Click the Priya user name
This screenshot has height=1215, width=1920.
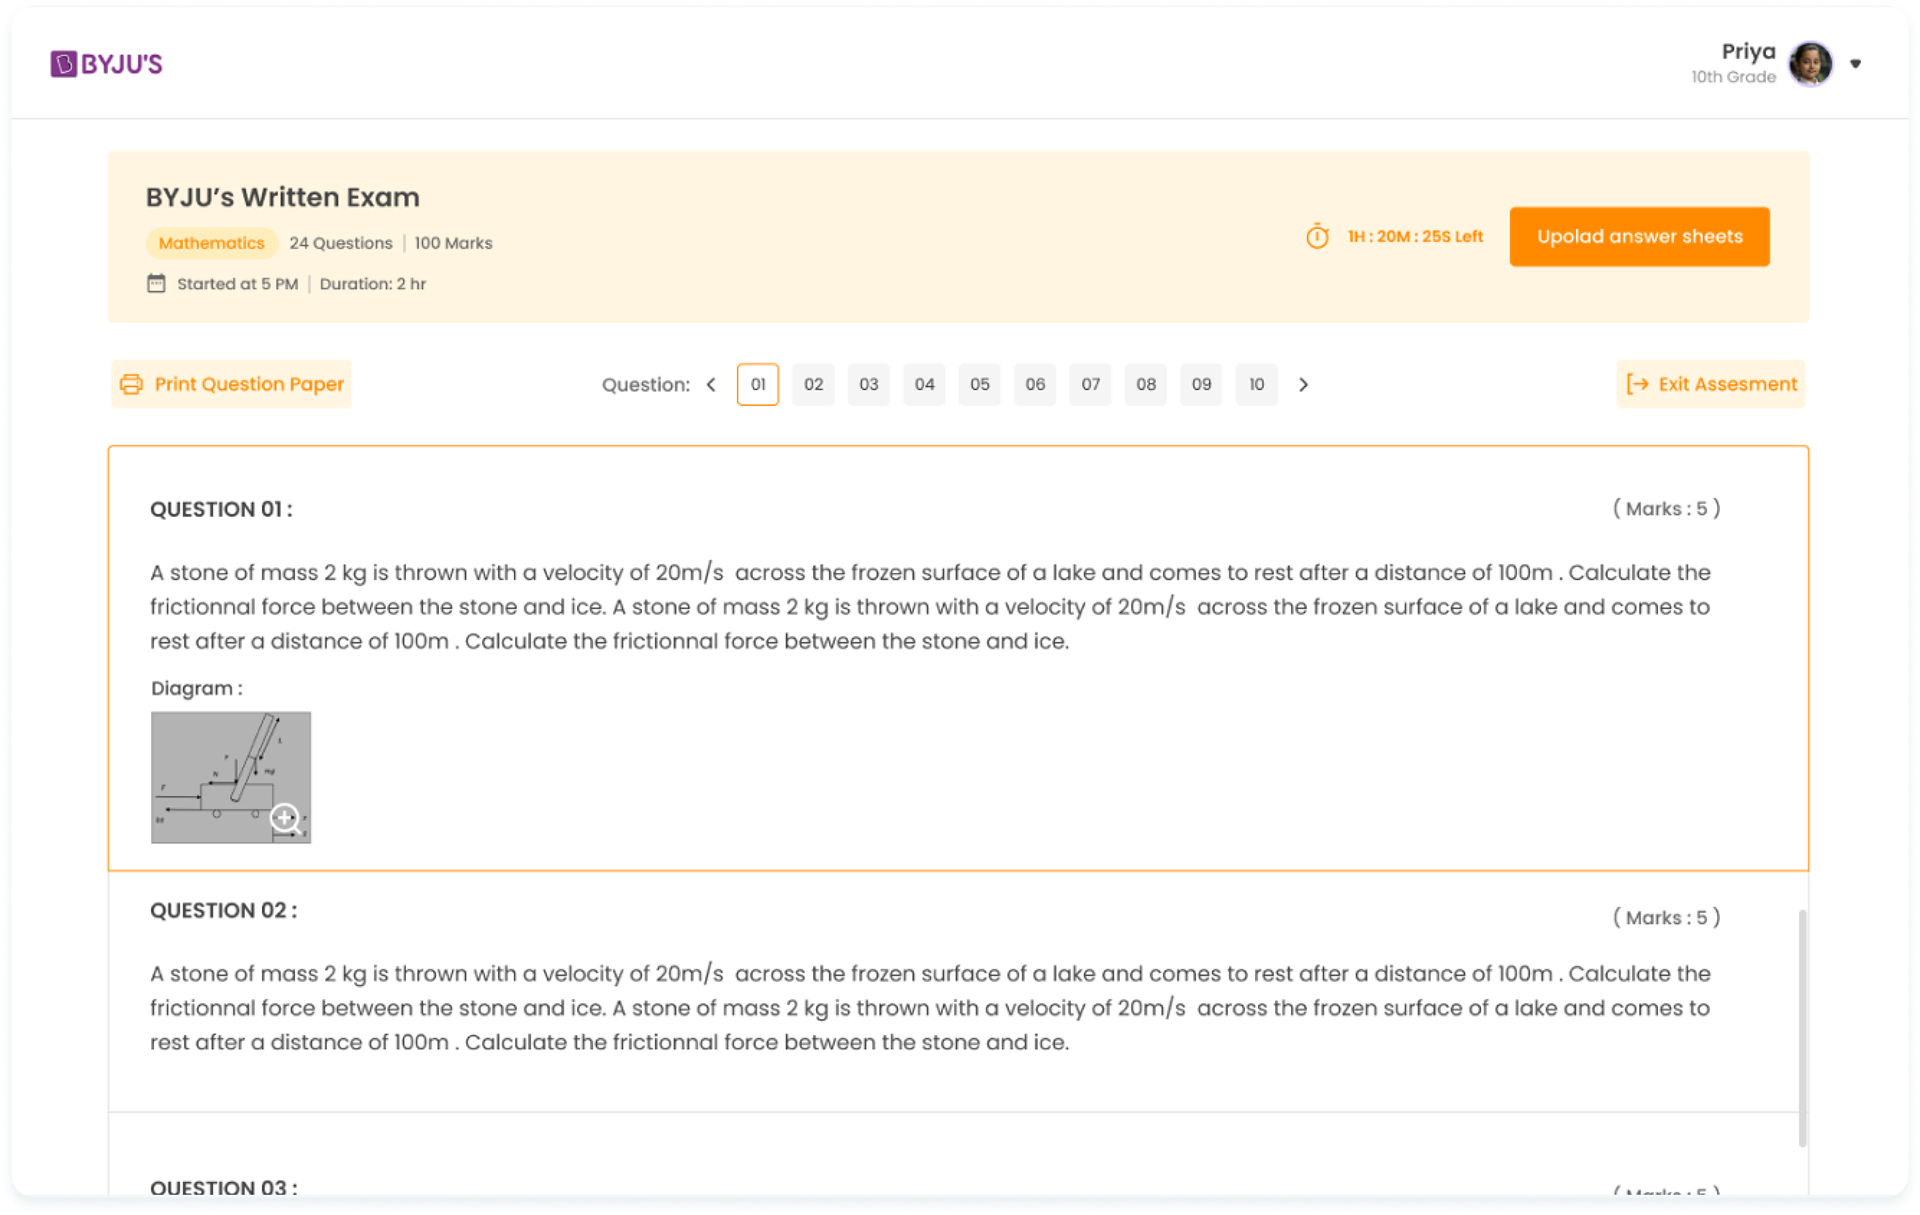pyautogui.click(x=1748, y=52)
